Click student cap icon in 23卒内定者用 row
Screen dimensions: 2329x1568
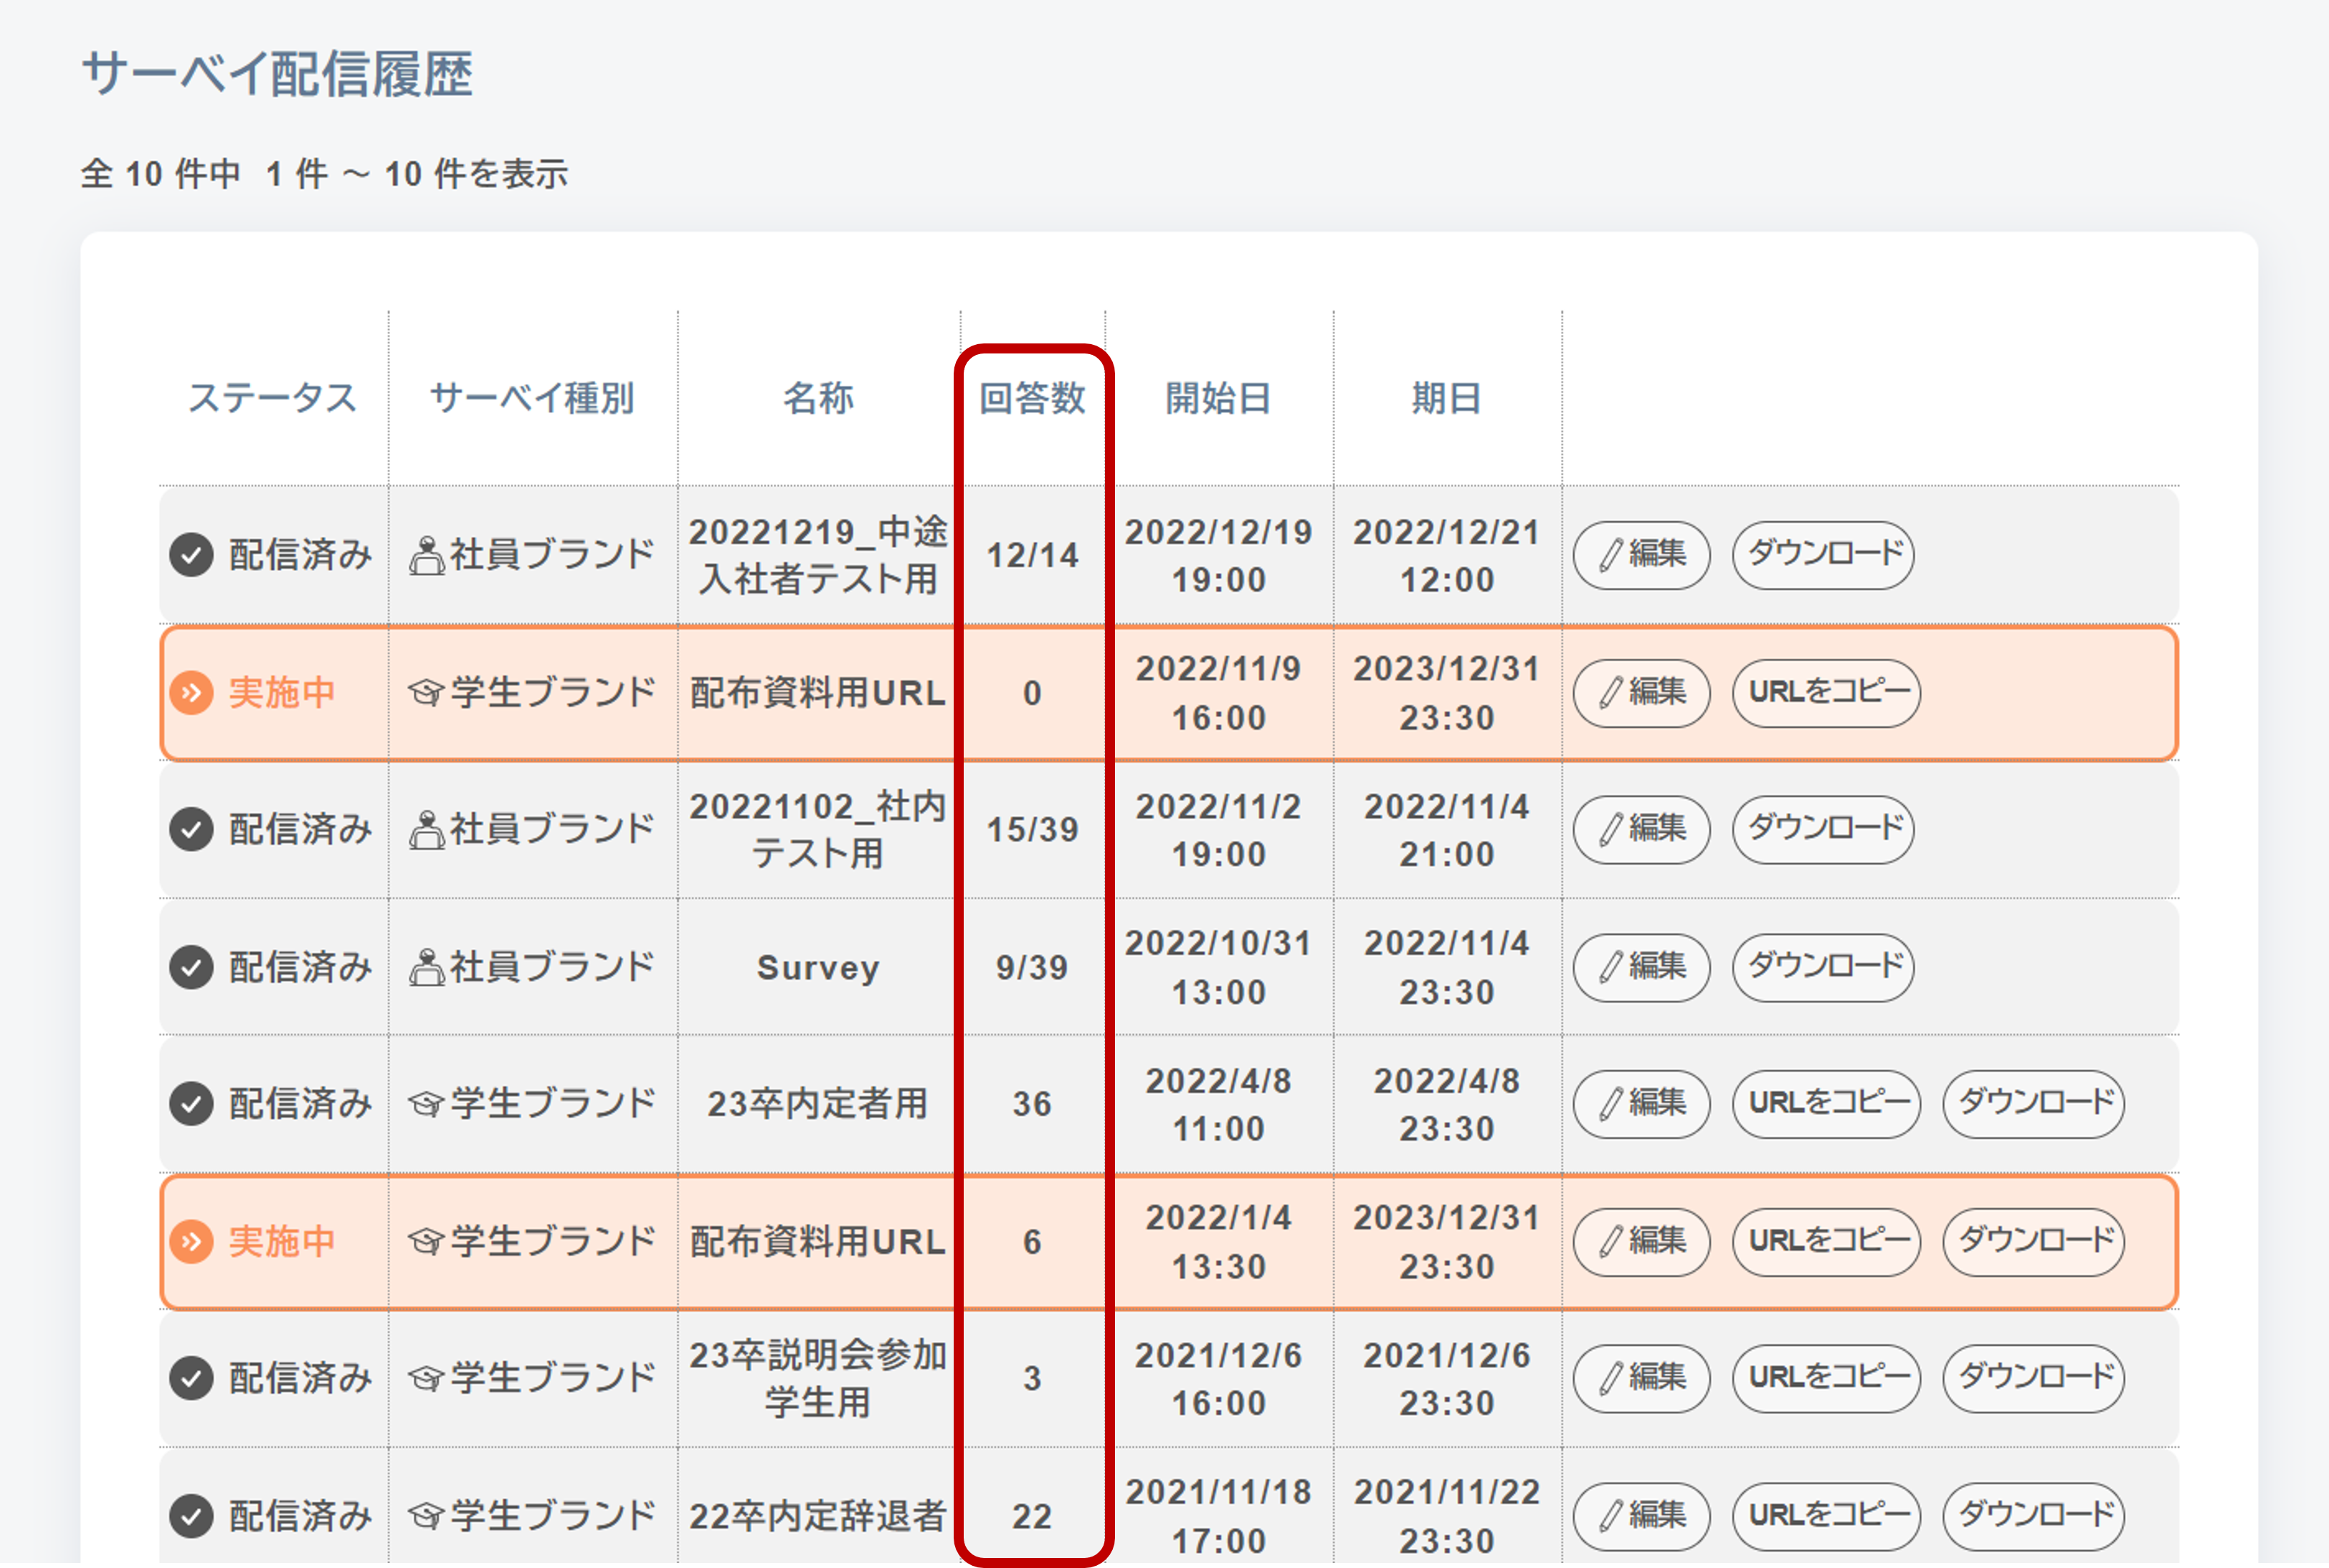coord(426,1104)
